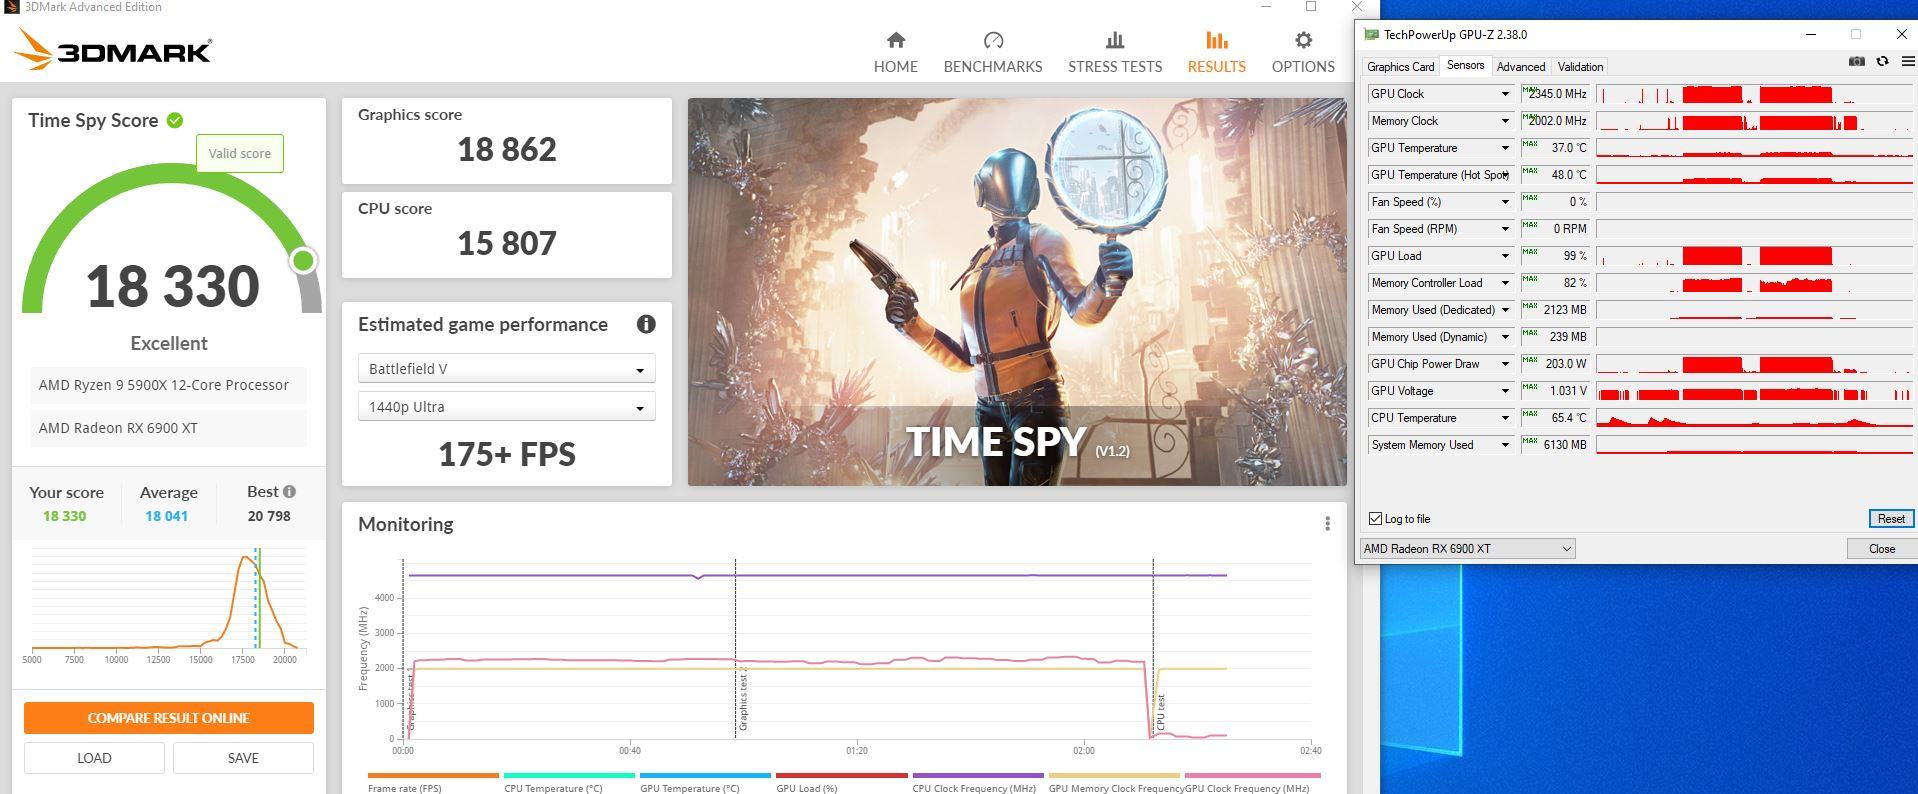Screen dimensions: 1918x794
Task: Open the 1440p Ultra resolution dropdown
Action: (x=506, y=407)
